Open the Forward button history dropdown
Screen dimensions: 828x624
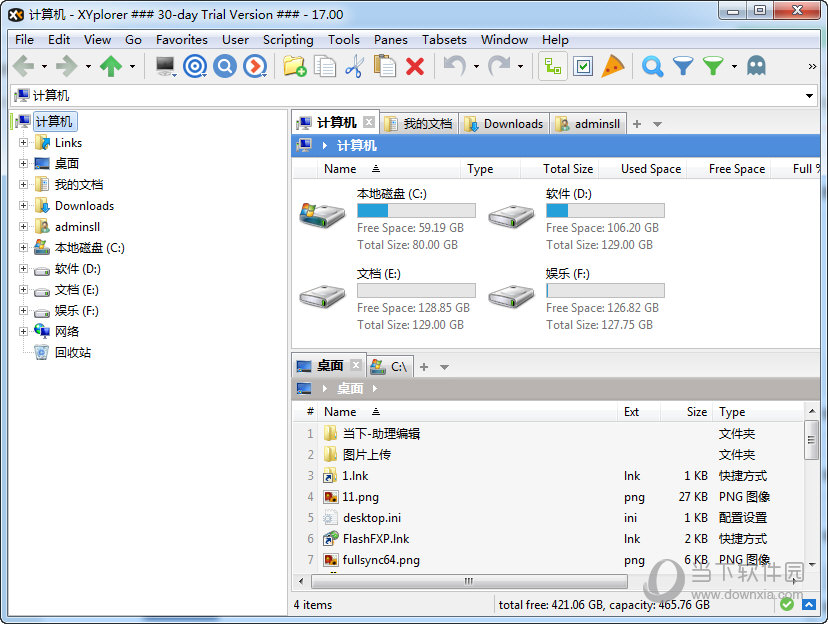88,67
